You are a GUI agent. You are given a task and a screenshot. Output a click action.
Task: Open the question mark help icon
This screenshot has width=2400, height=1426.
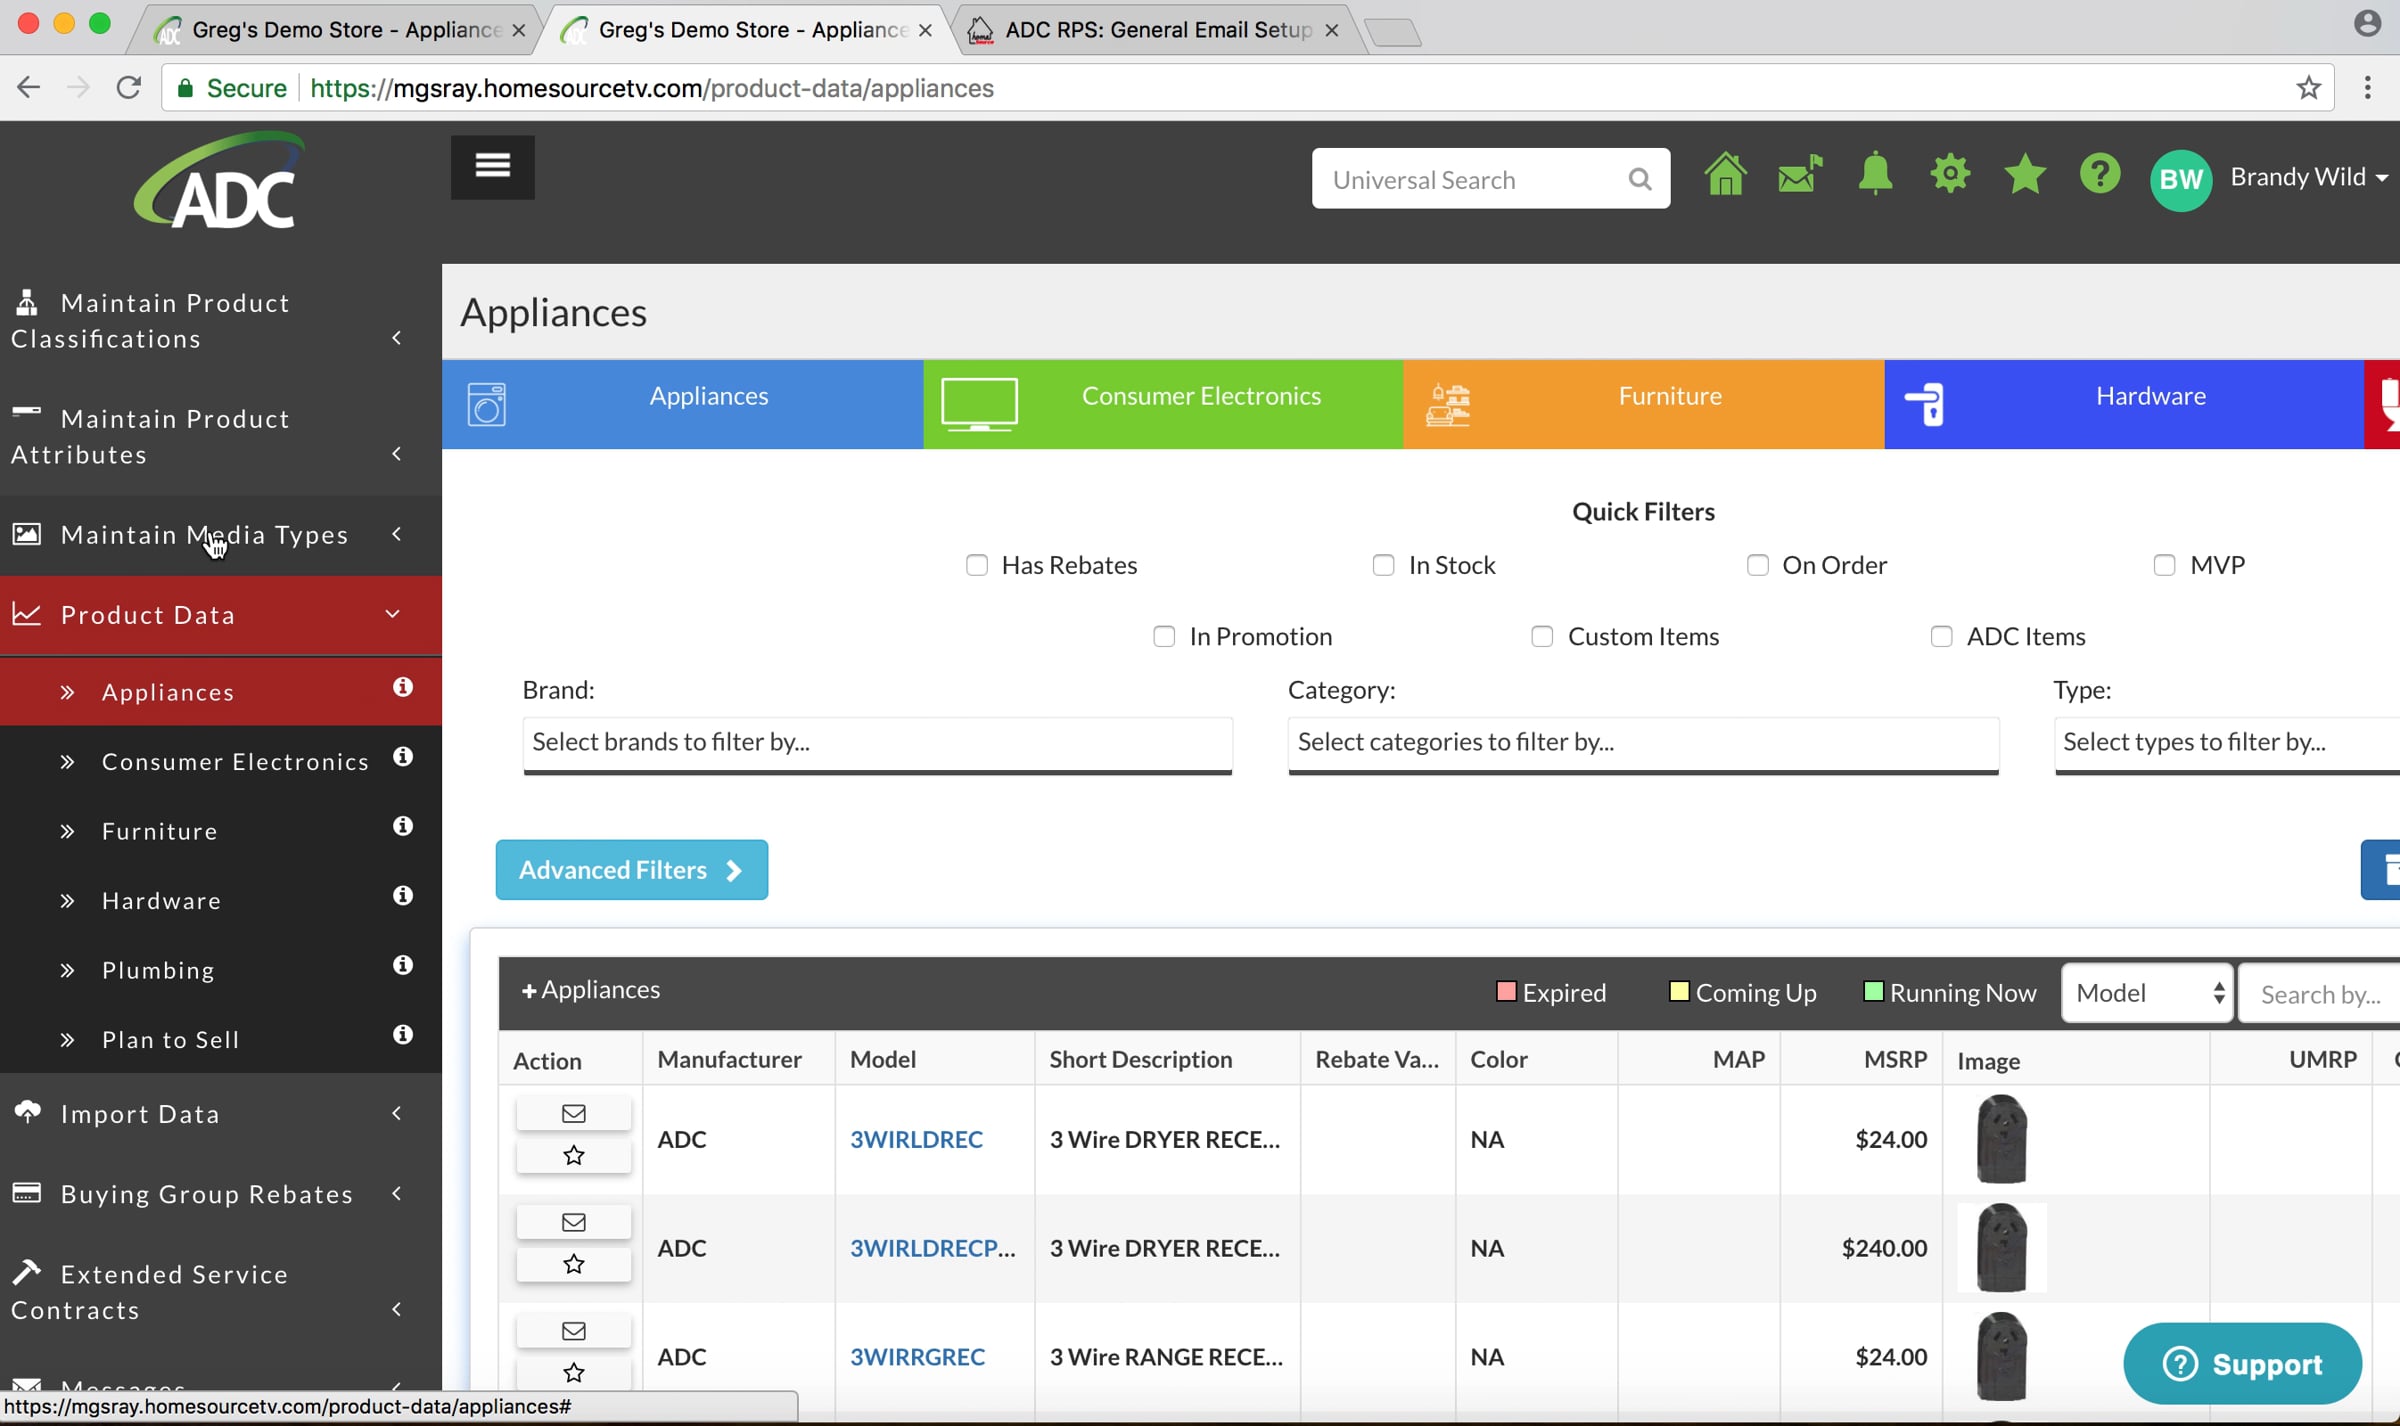(2099, 176)
